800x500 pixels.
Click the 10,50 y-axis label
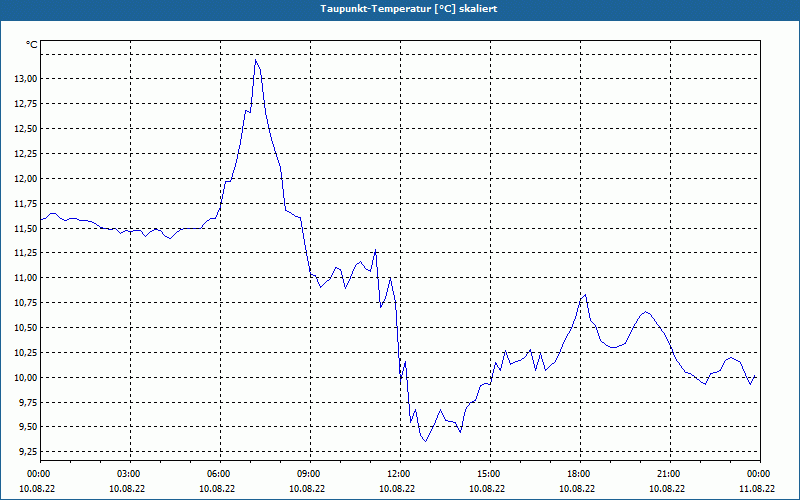tap(26, 328)
